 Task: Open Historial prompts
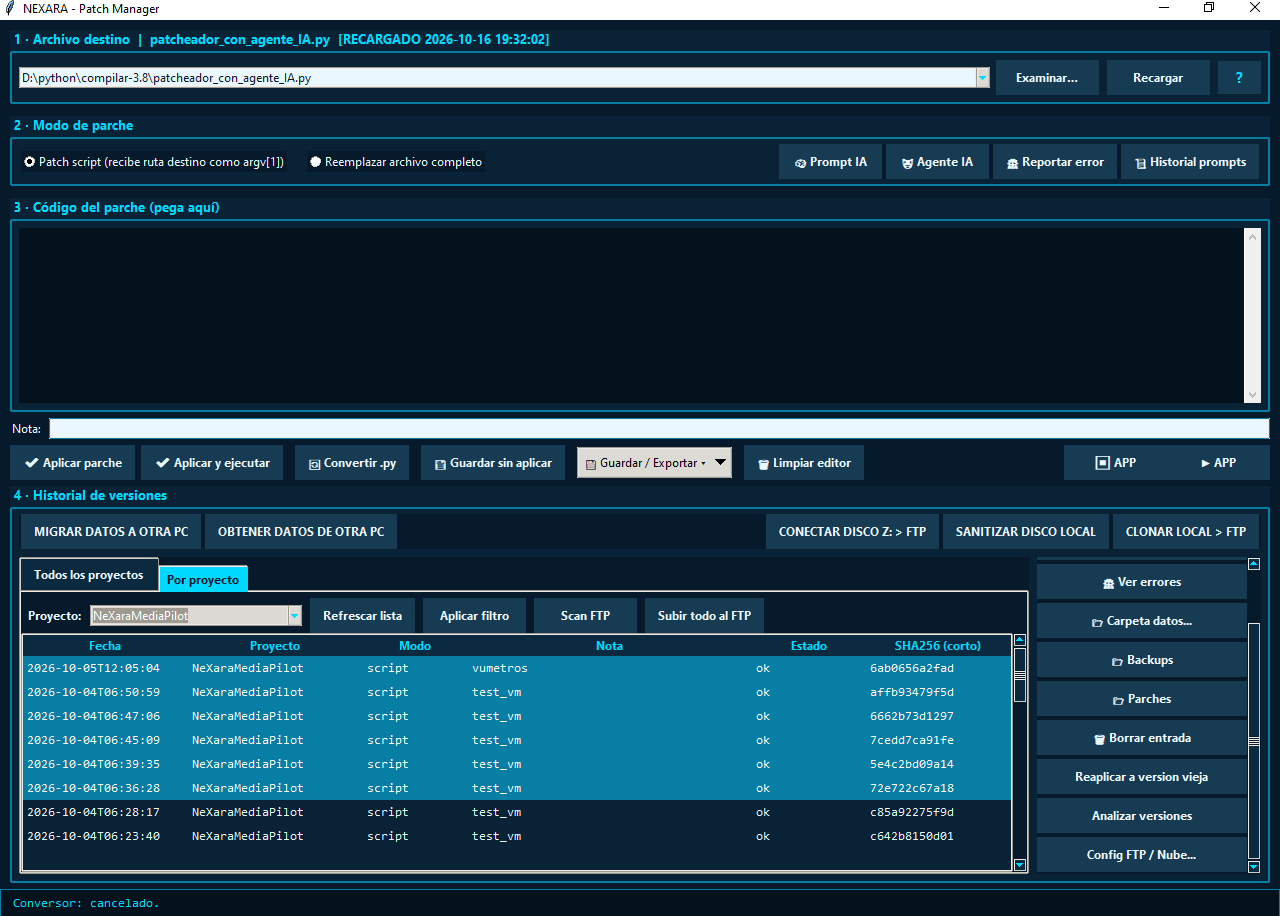(x=1190, y=162)
